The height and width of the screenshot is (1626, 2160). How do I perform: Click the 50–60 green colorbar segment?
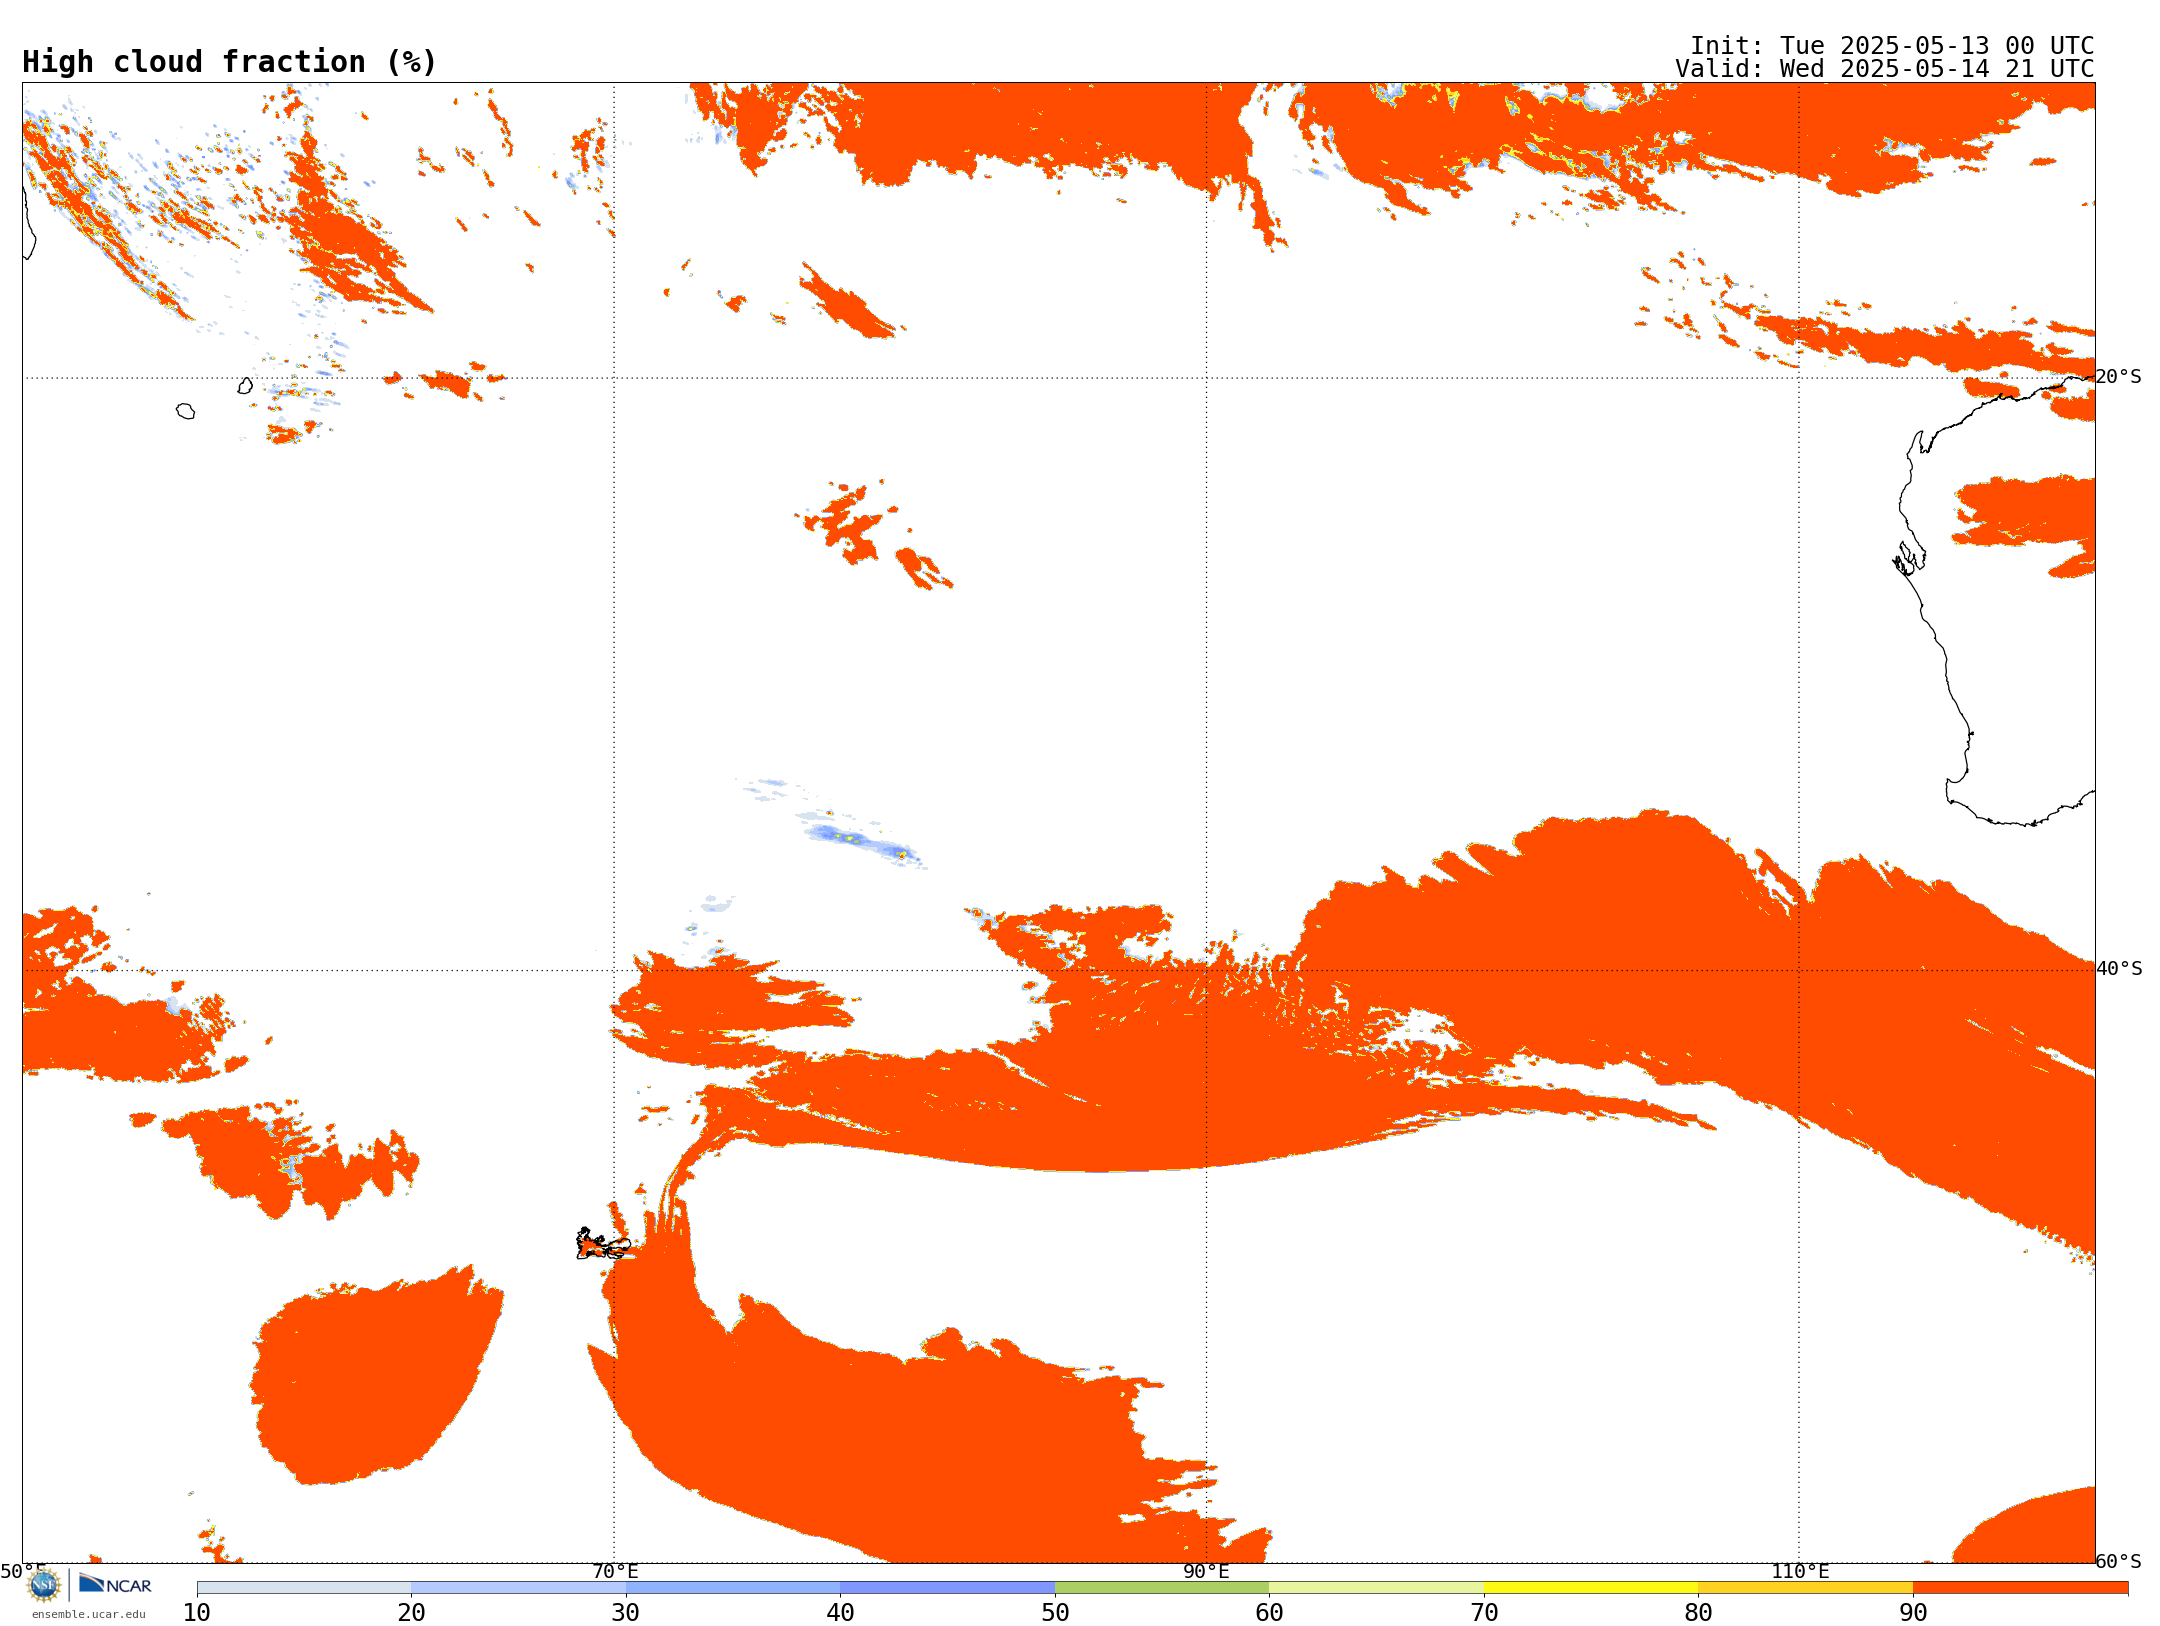tap(1162, 1588)
